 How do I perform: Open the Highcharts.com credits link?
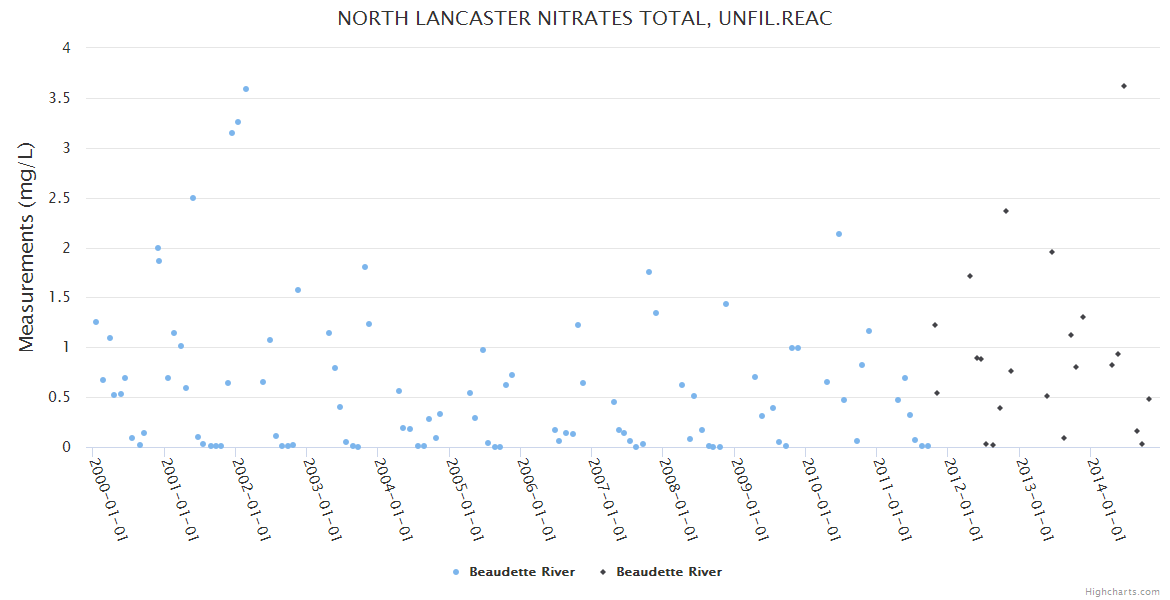click(x=1122, y=591)
